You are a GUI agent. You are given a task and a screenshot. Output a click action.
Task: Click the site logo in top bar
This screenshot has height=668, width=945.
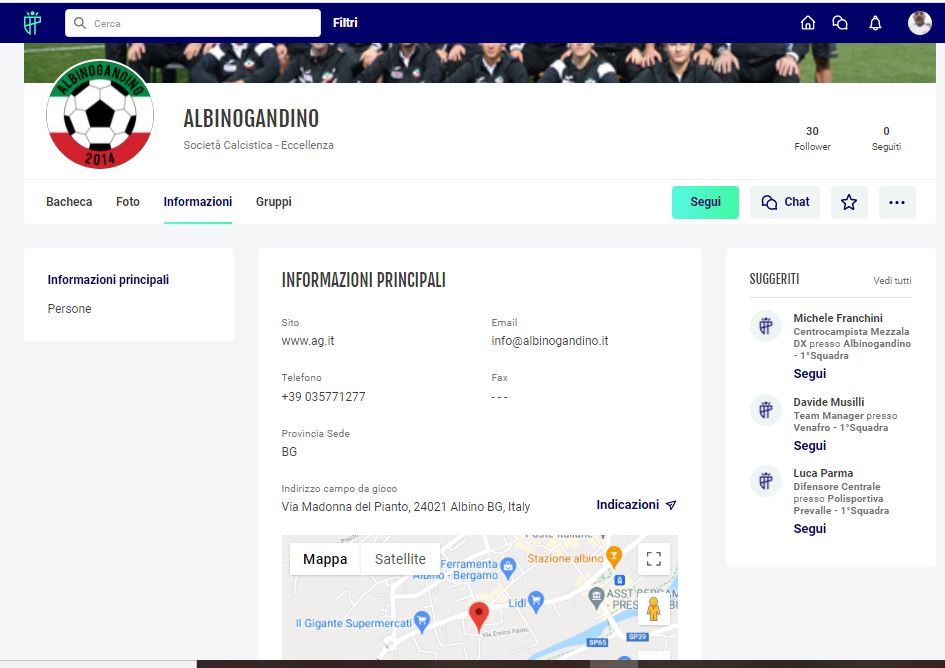[33, 23]
